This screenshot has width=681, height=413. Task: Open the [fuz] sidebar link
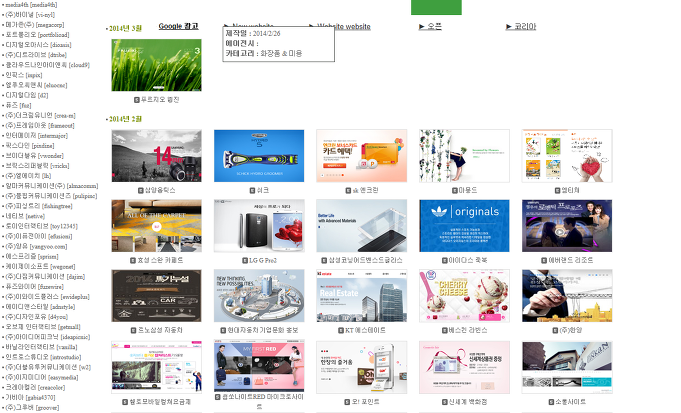tap(18, 105)
